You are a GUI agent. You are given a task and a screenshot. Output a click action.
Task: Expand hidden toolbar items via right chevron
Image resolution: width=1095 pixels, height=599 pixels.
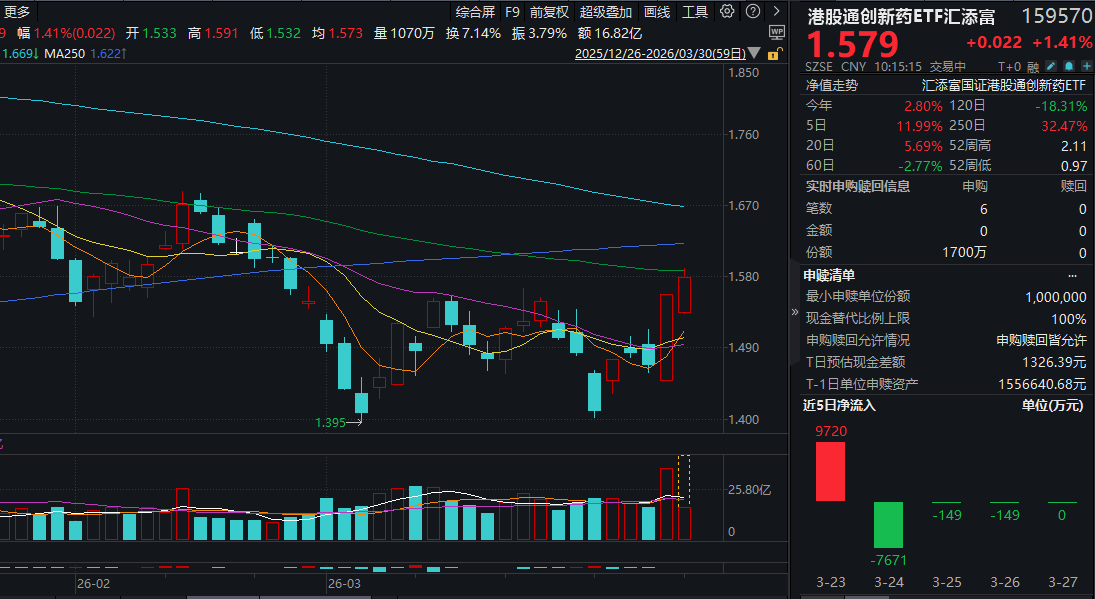[x=777, y=11]
